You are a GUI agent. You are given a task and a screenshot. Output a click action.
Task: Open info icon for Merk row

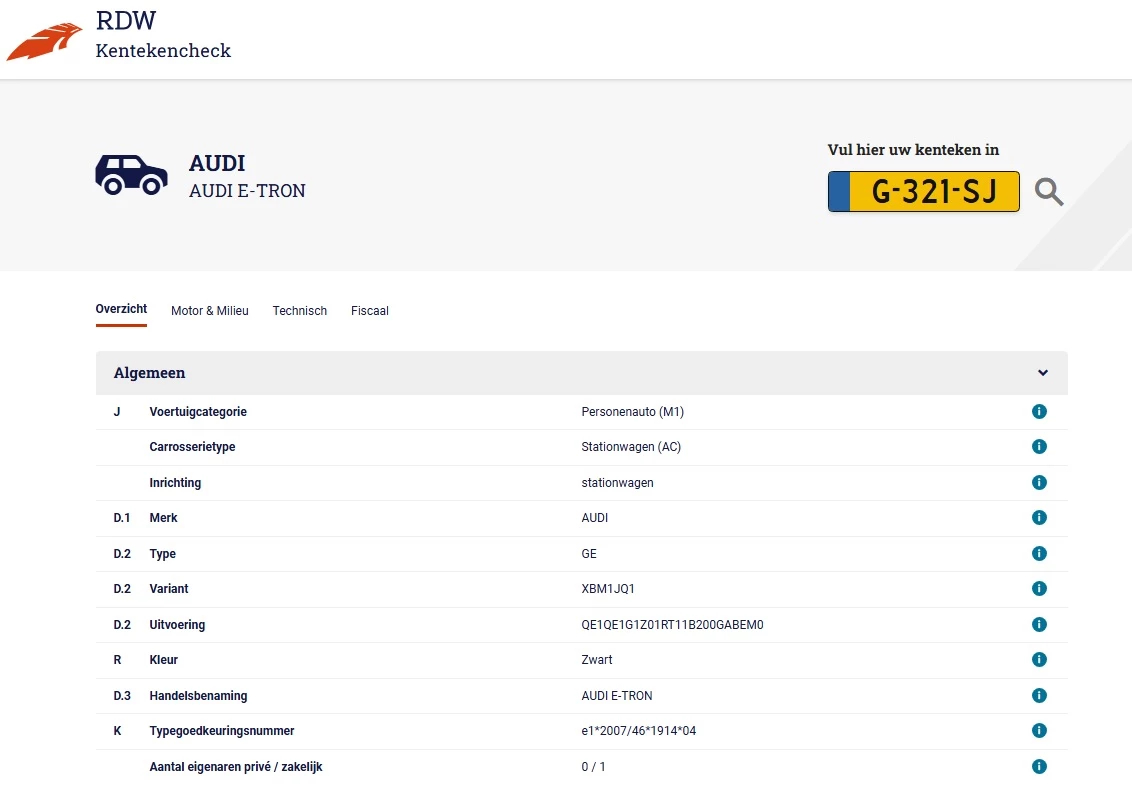coord(1039,517)
